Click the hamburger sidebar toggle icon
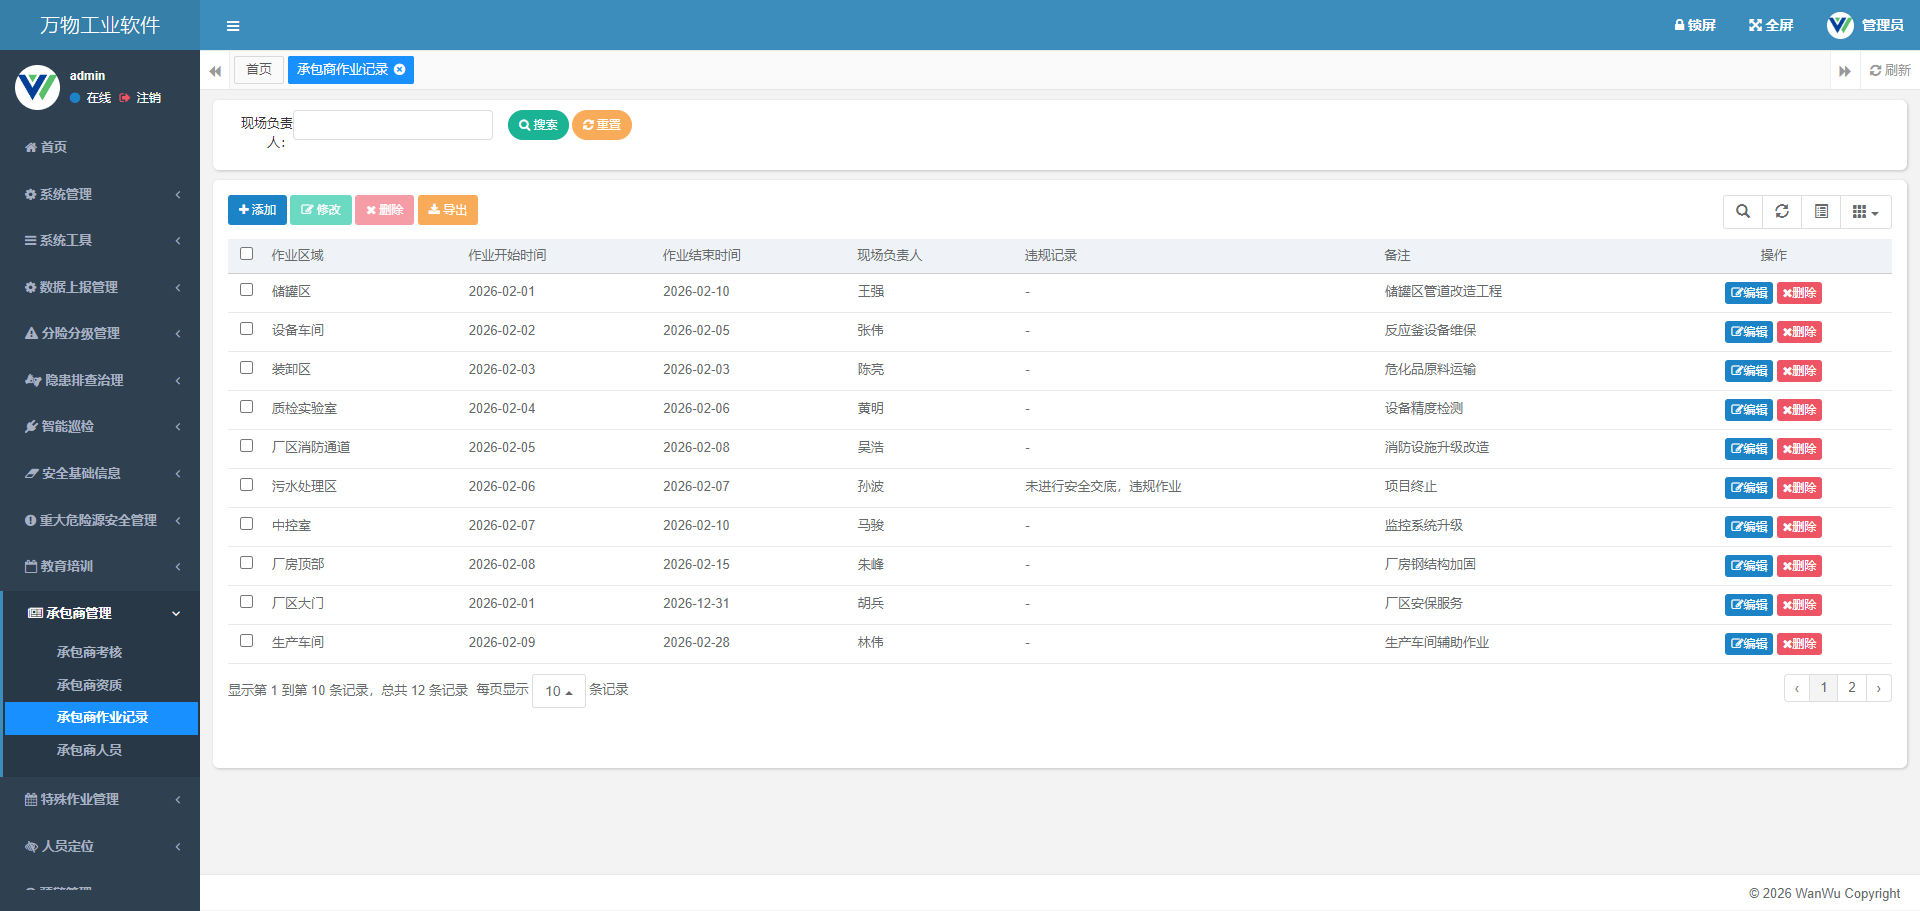This screenshot has height=911, width=1920. [233, 26]
